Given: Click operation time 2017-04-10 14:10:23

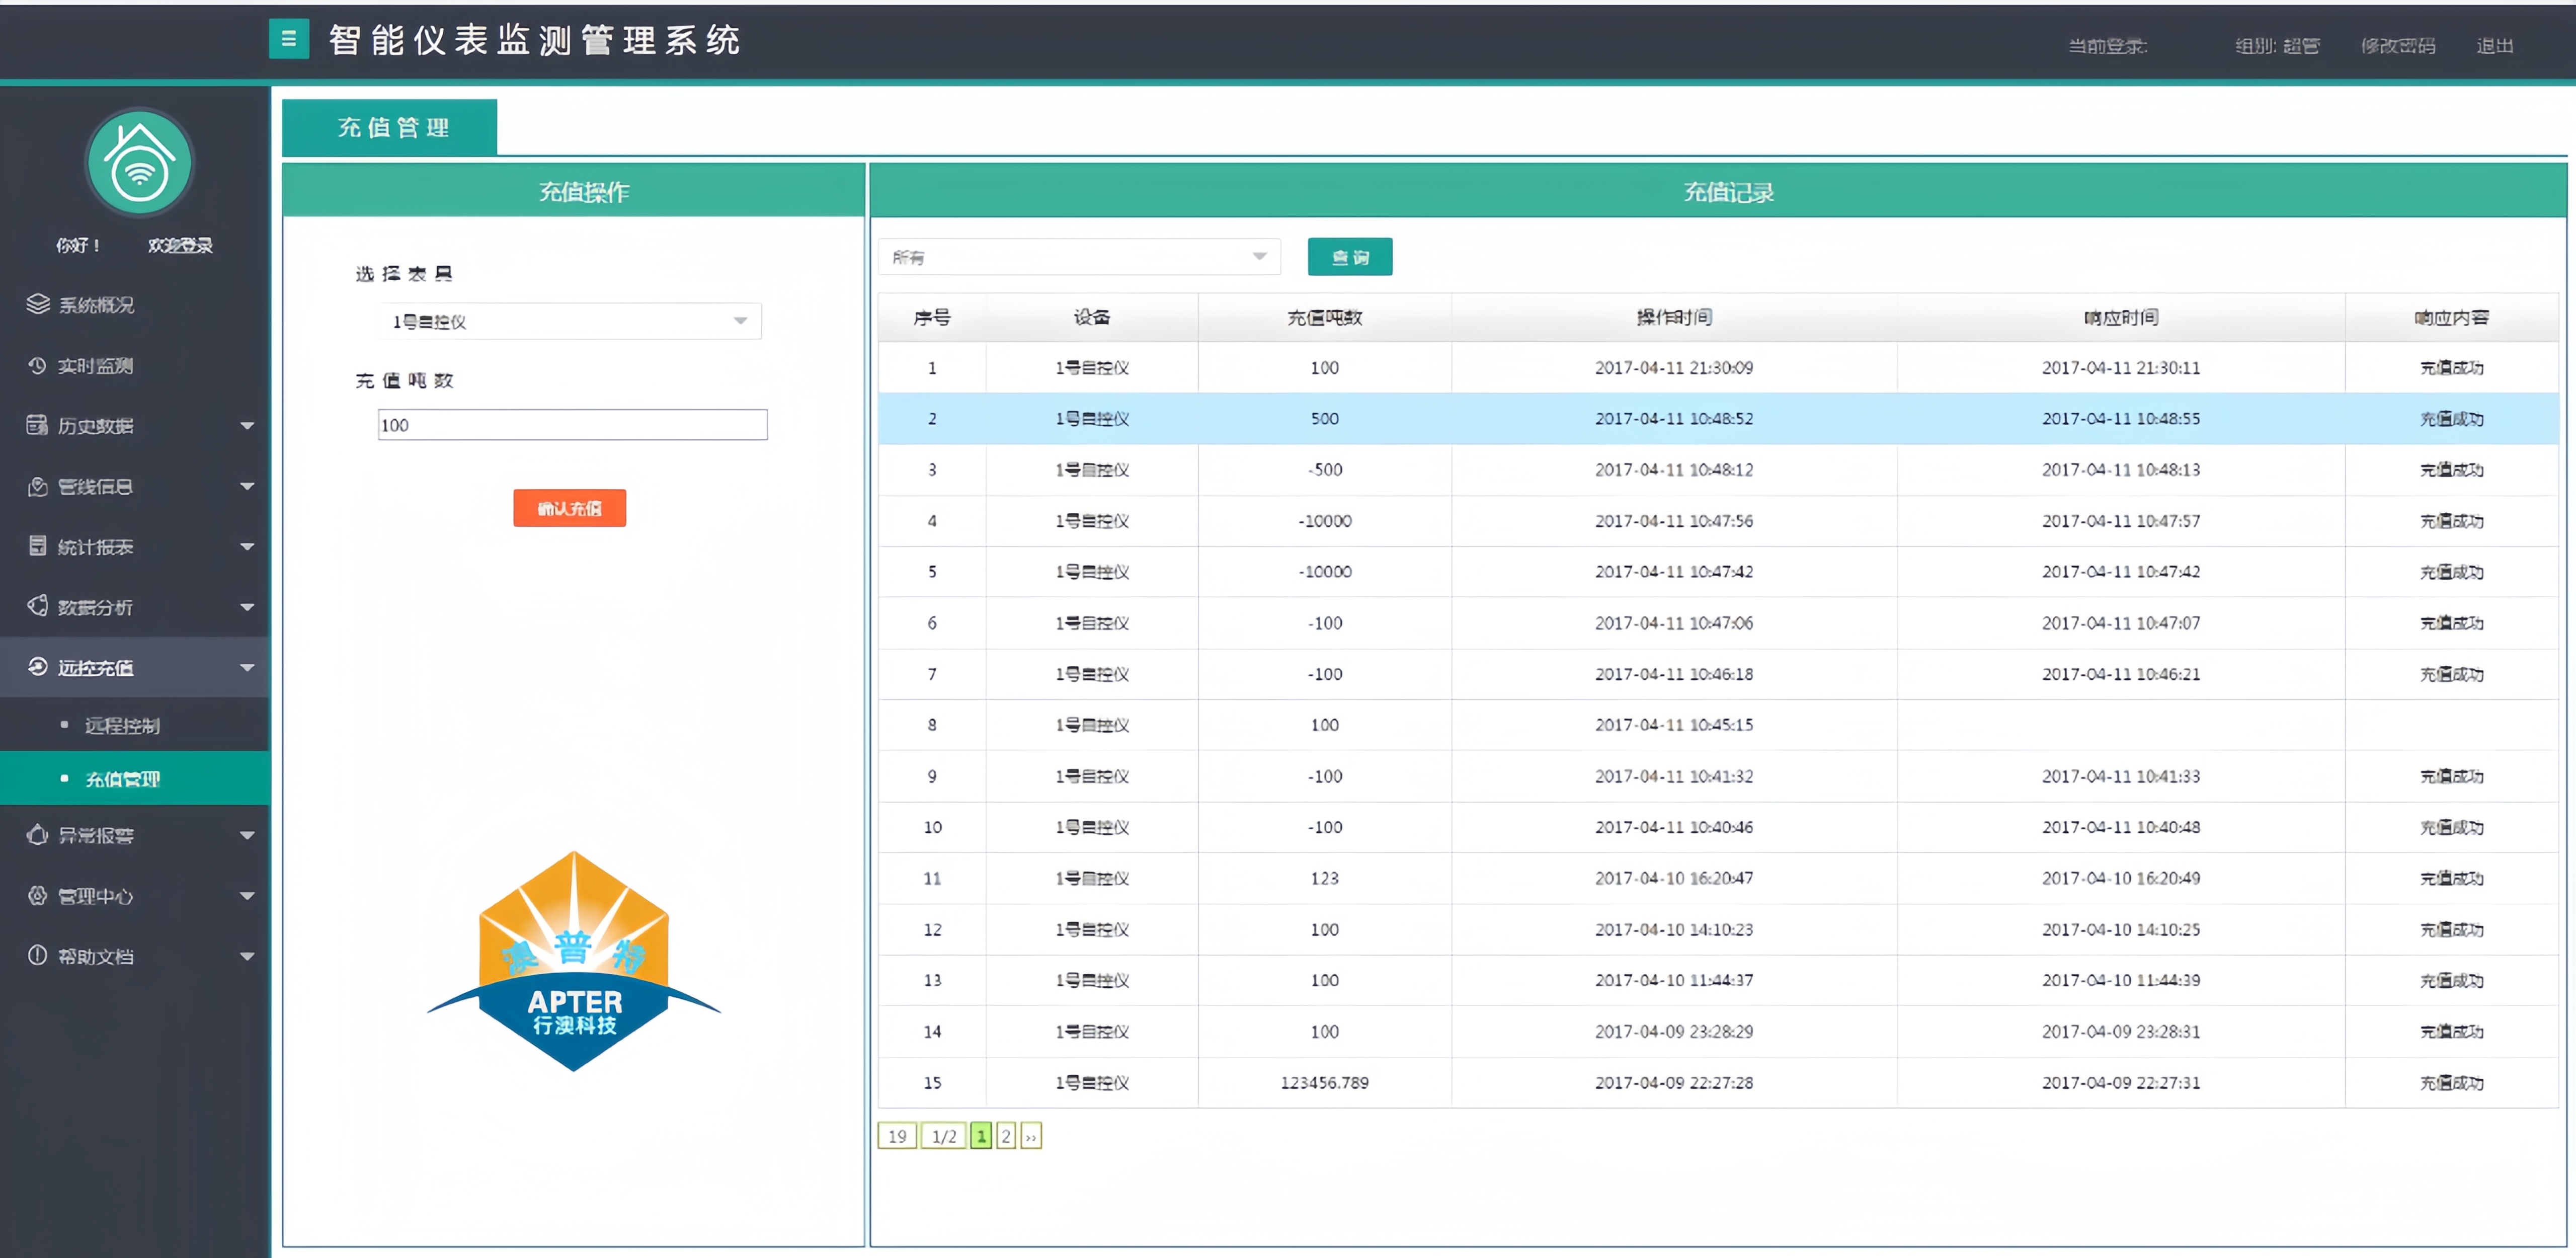Looking at the screenshot, I should point(1674,929).
